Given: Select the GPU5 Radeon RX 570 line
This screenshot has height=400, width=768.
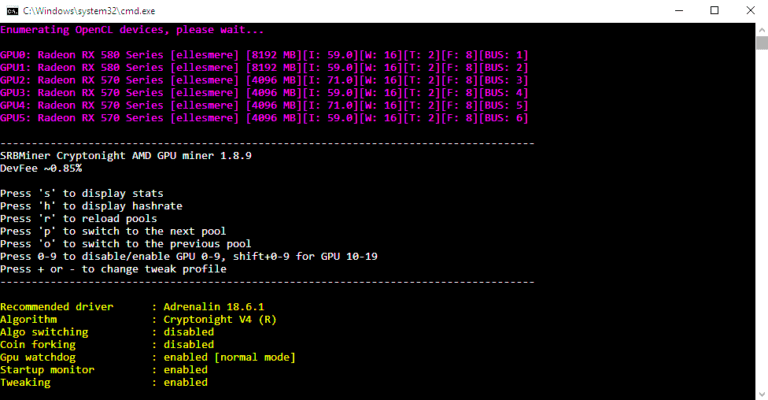Looking at the screenshot, I should pos(264,118).
